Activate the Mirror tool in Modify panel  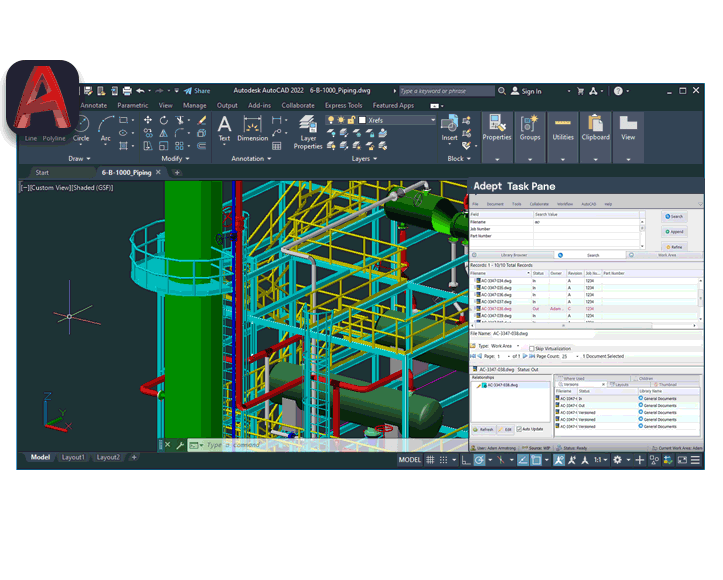pos(164,133)
